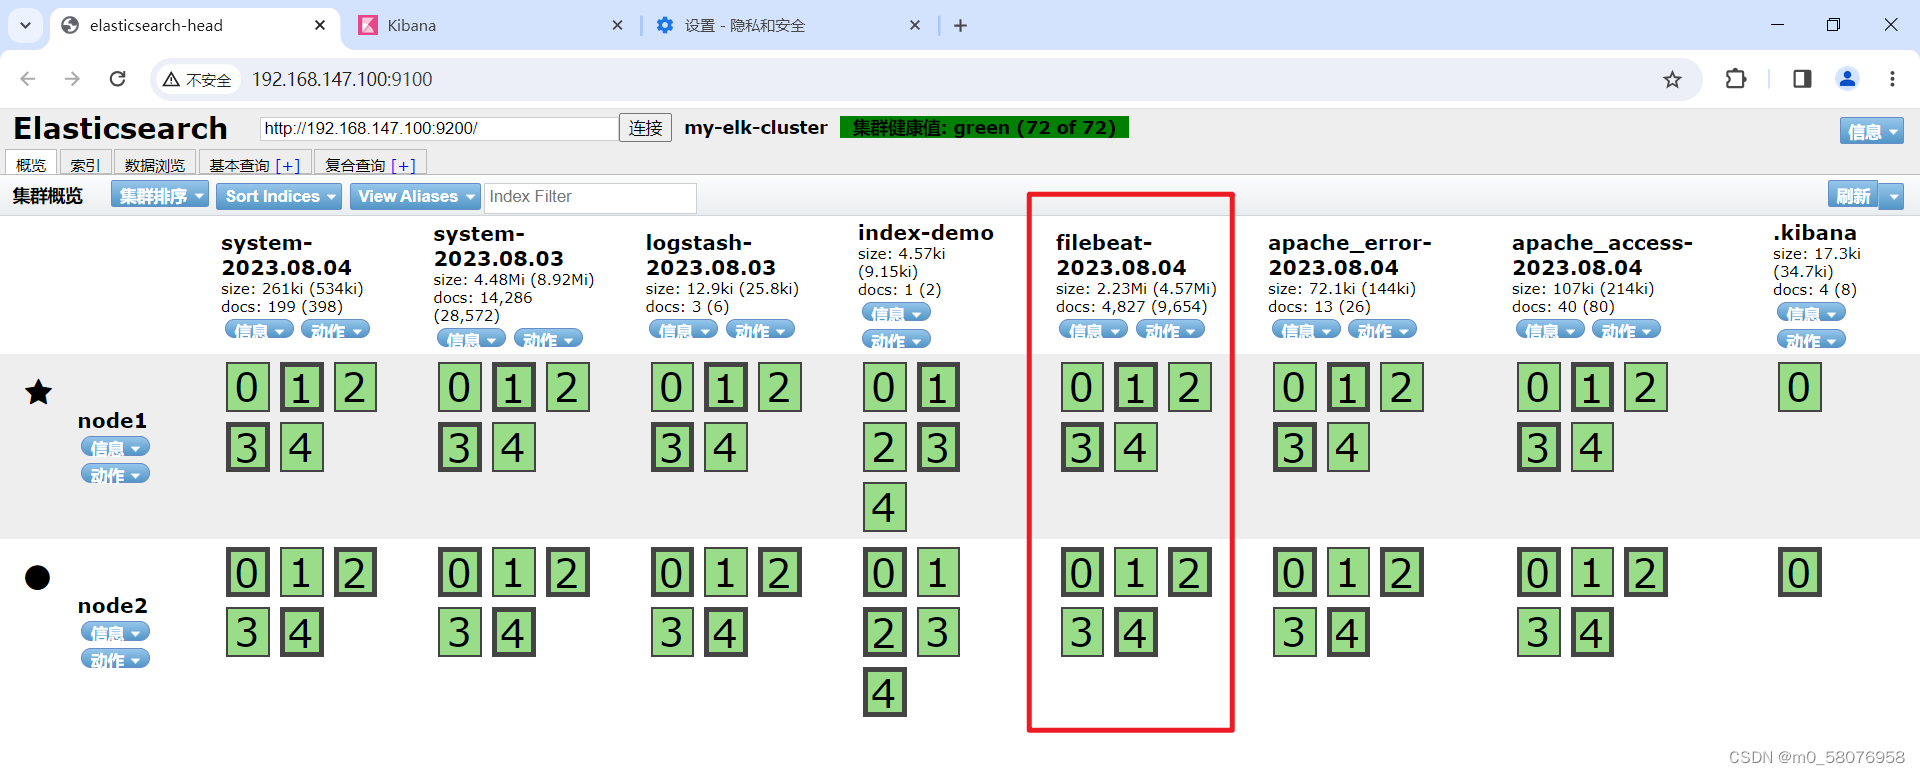
Task: Open 动作 menu for node2
Action: click(115, 659)
